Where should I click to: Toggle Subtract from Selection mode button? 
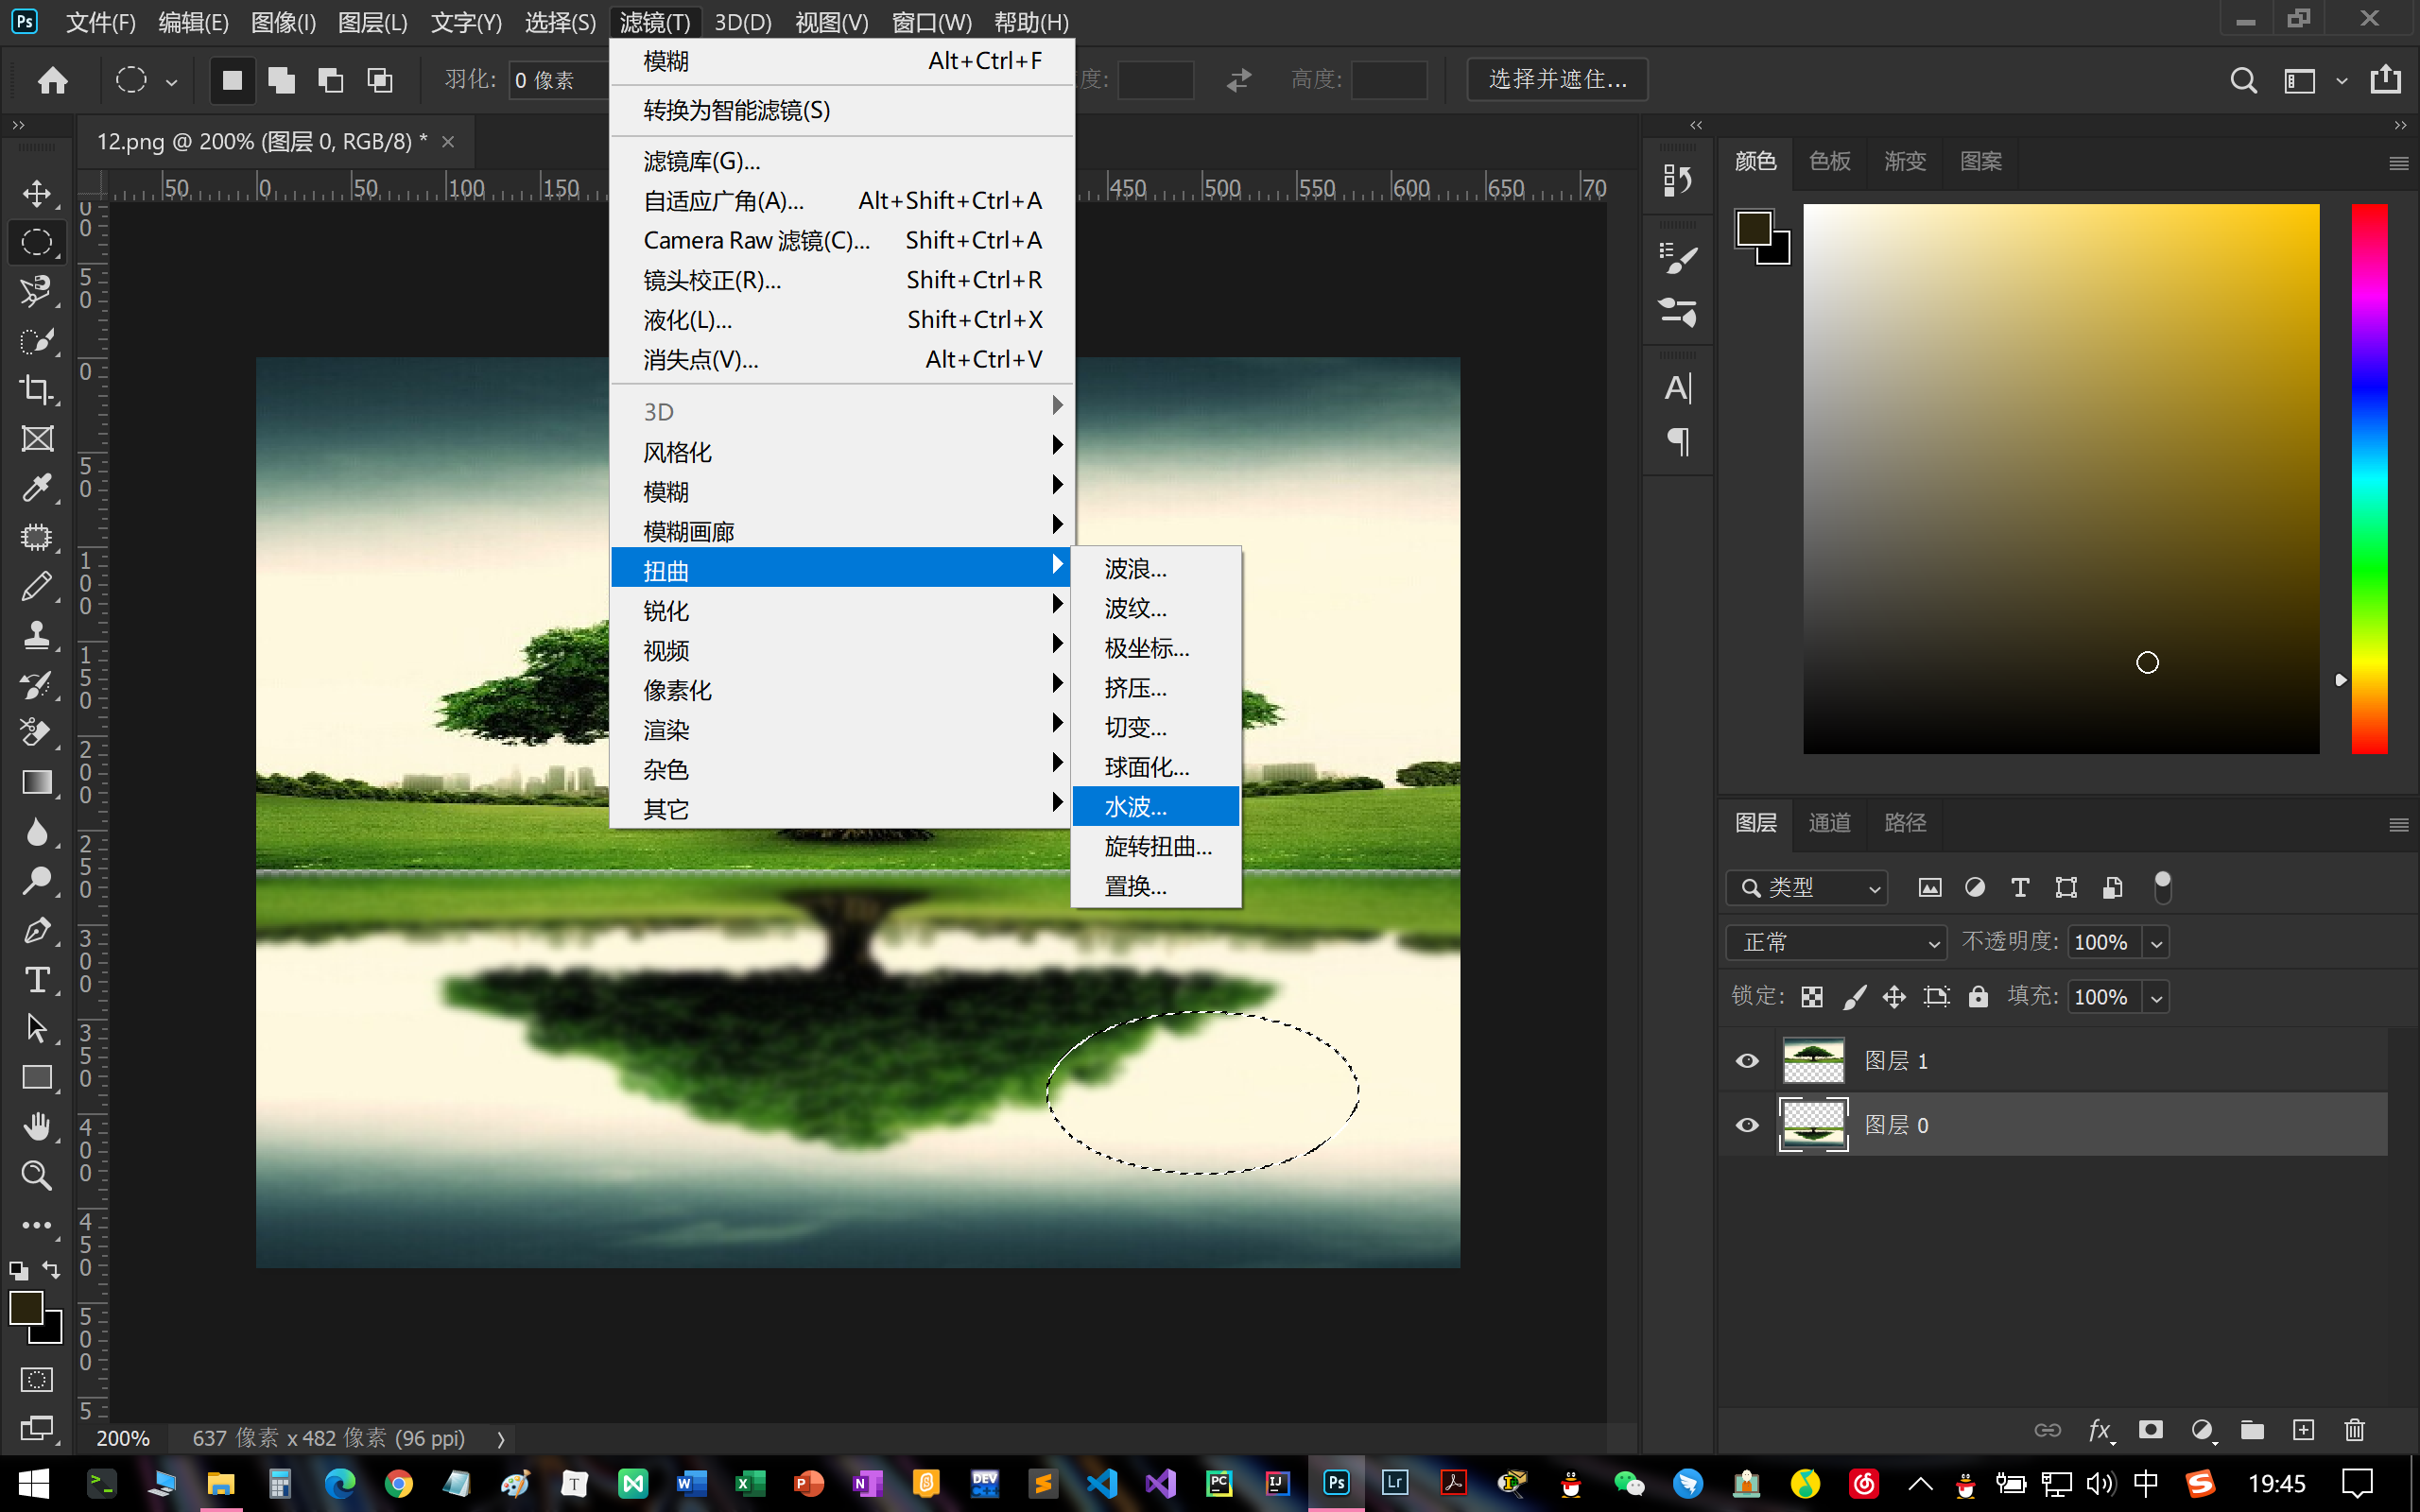coord(330,80)
